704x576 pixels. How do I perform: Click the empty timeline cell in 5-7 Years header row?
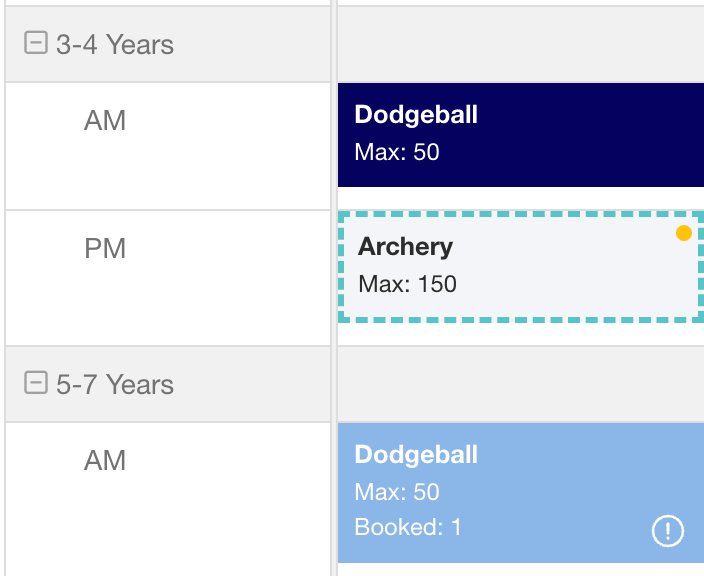[x=521, y=384]
